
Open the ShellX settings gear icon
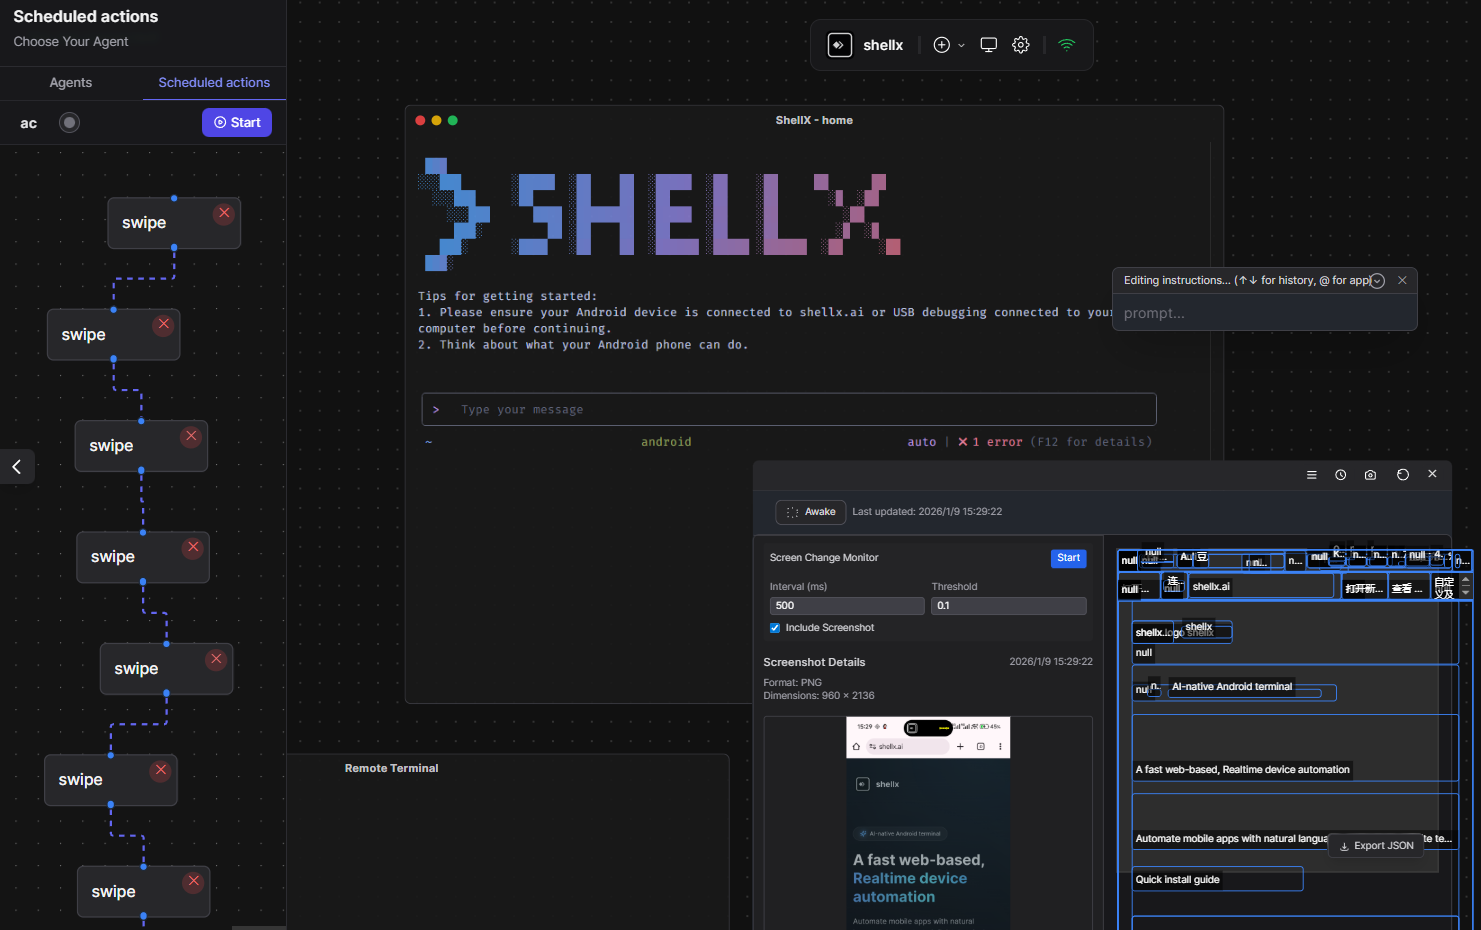pyautogui.click(x=1020, y=44)
